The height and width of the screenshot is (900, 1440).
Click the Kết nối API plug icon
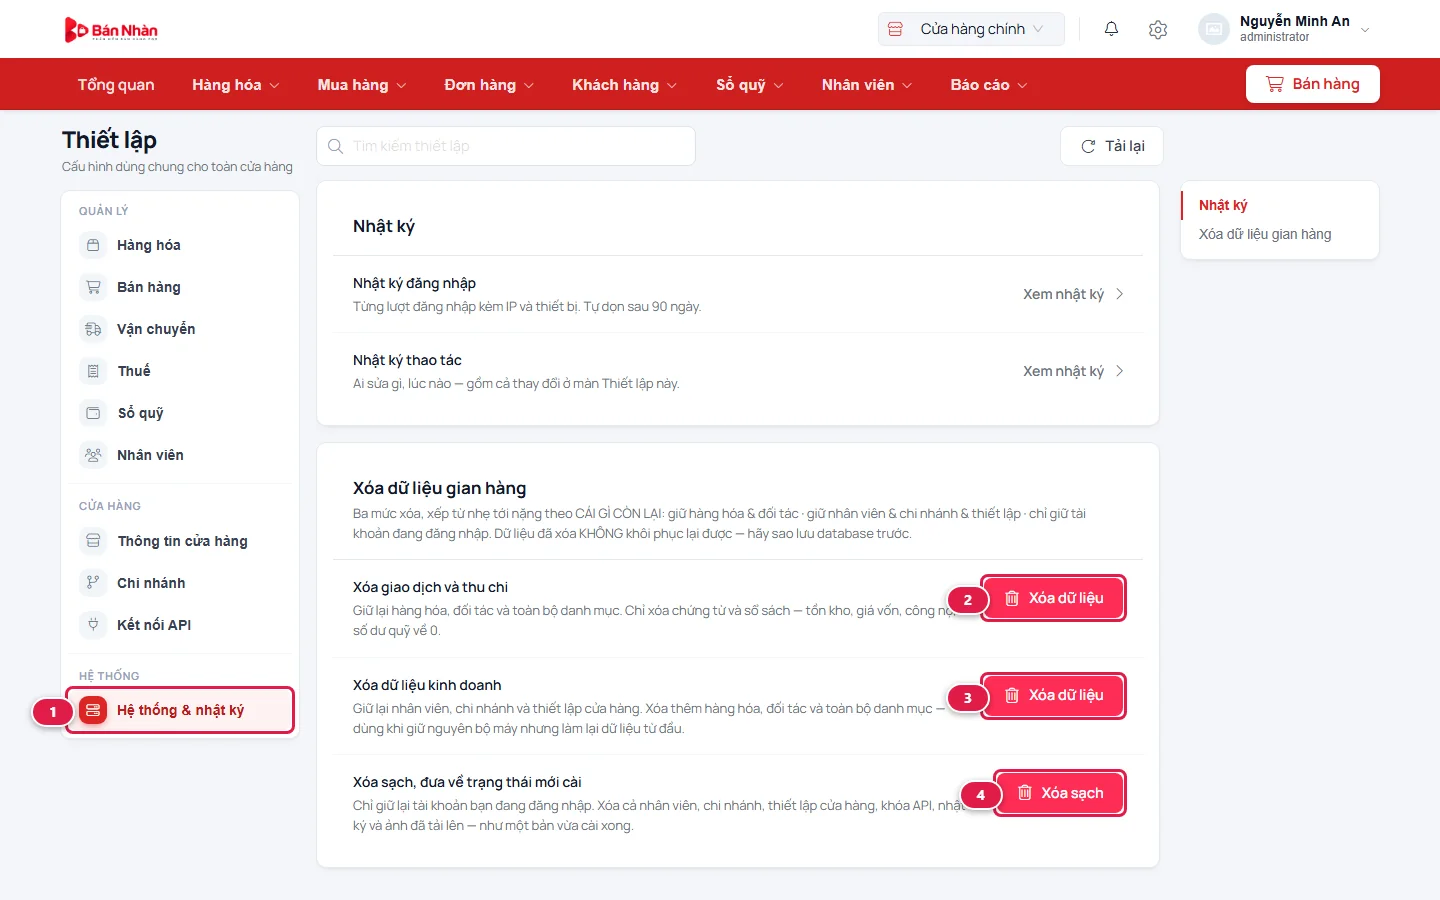tap(93, 625)
